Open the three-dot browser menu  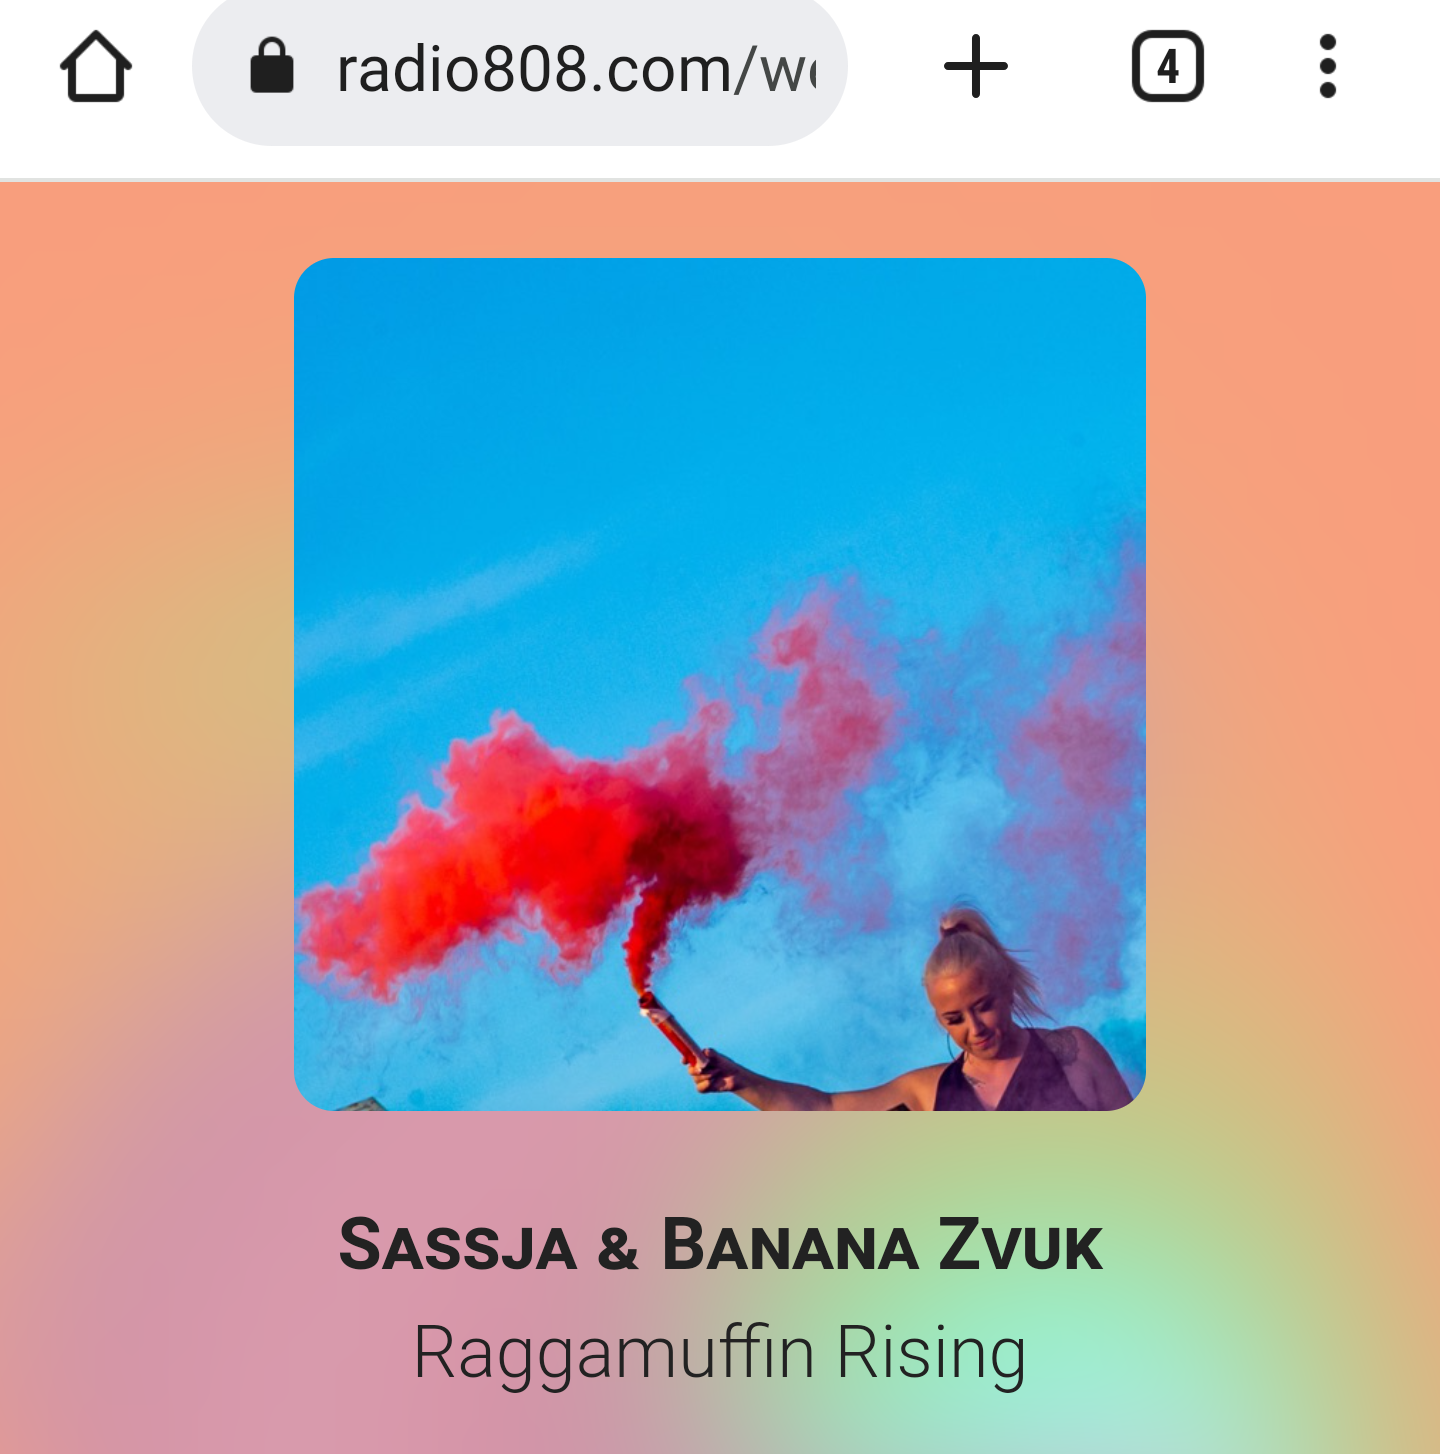(x=1328, y=67)
